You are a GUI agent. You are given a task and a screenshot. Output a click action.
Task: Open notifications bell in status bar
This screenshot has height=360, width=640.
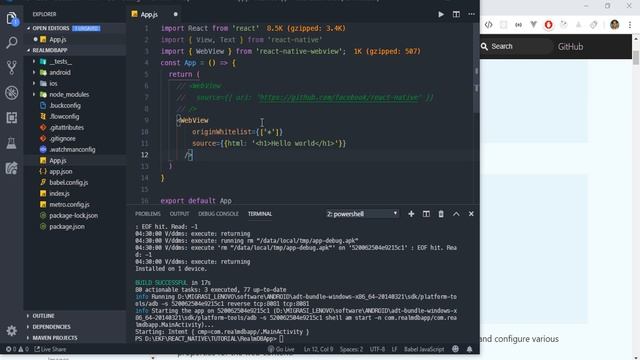[x=469, y=349]
